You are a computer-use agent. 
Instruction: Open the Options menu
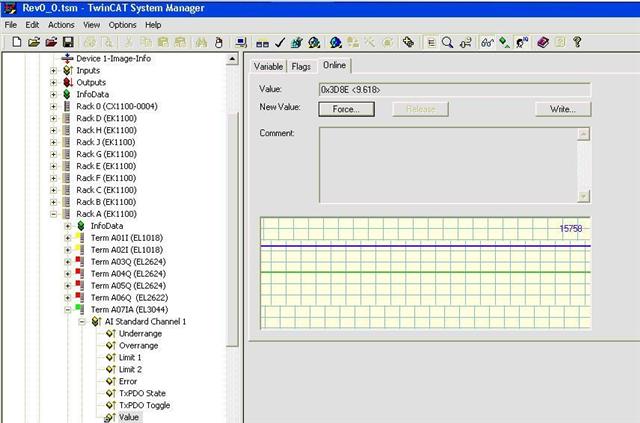click(122, 25)
